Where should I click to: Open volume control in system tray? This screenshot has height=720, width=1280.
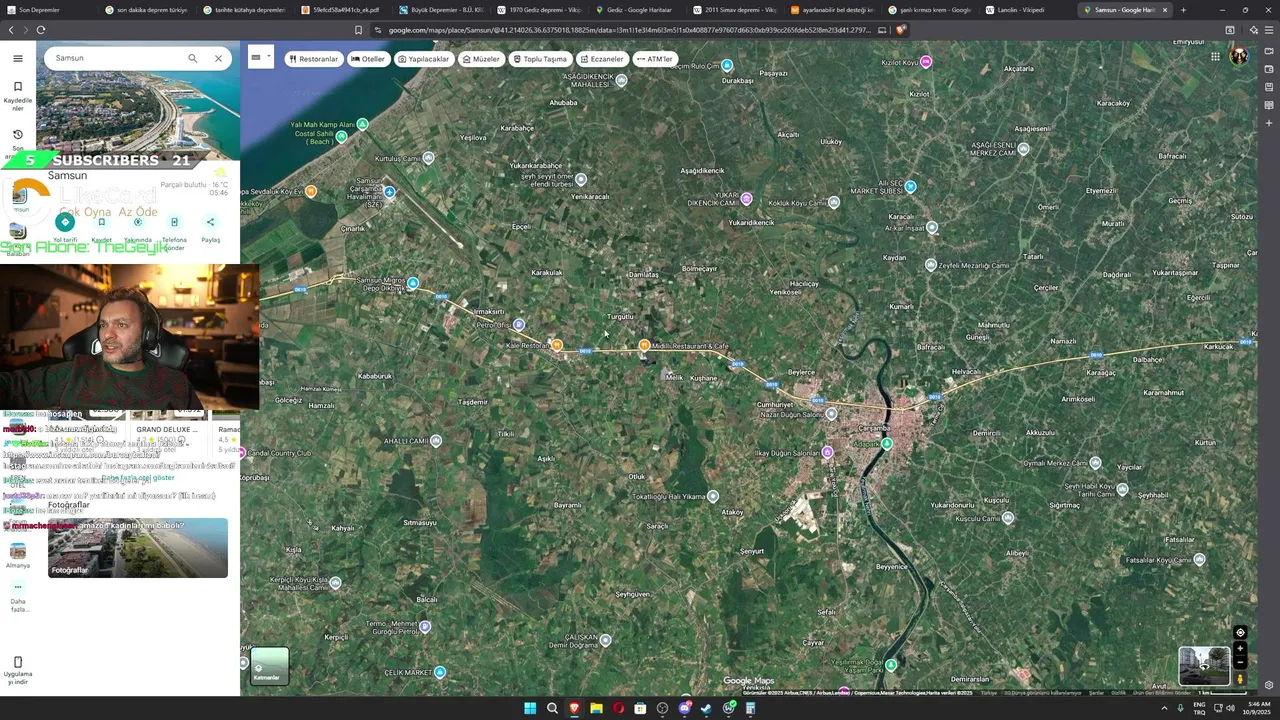1230,708
